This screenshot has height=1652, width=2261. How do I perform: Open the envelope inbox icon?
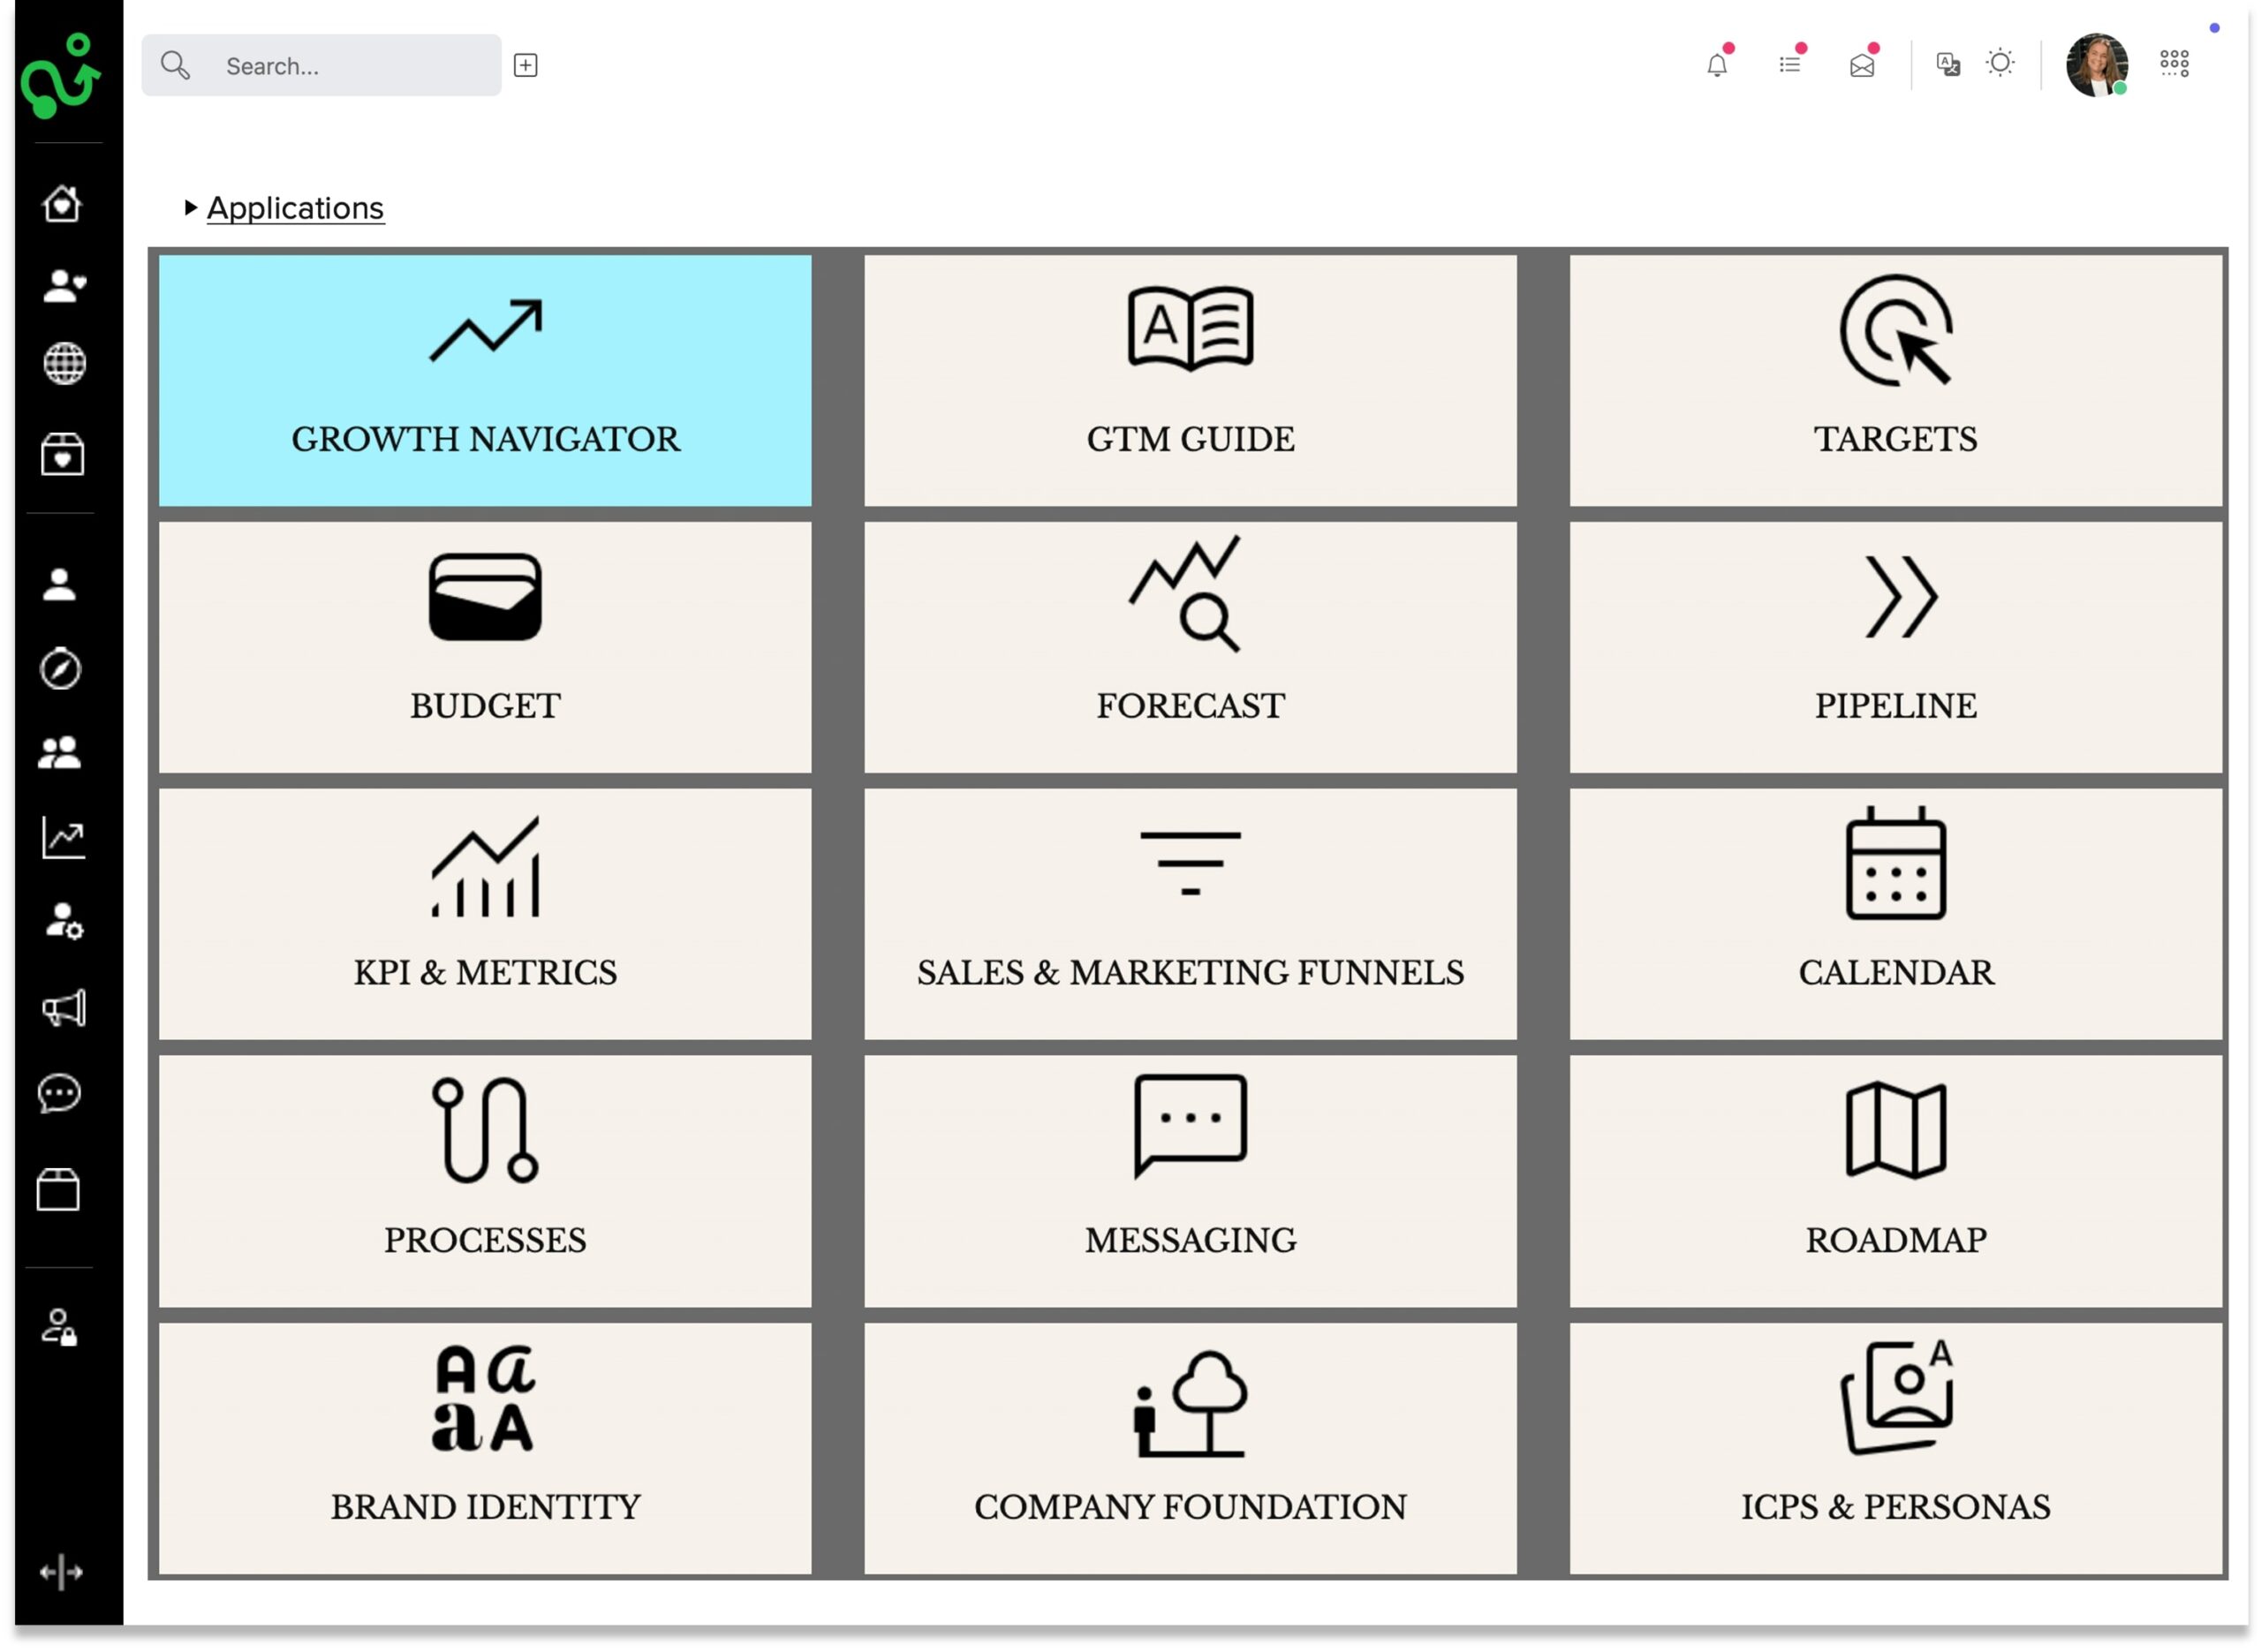1863,65
